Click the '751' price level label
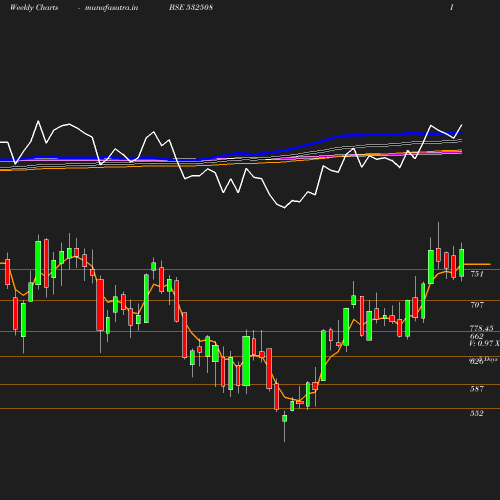The width and height of the screenshot is (500, 500). tap(477, 274)
